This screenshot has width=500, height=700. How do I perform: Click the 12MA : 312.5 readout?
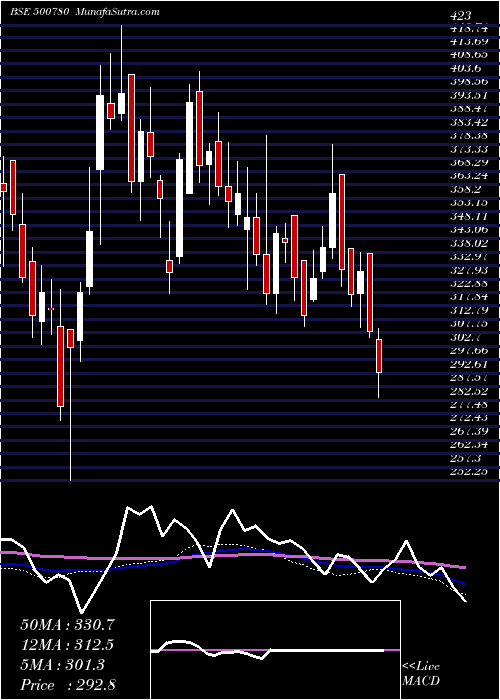click(67, 645)
